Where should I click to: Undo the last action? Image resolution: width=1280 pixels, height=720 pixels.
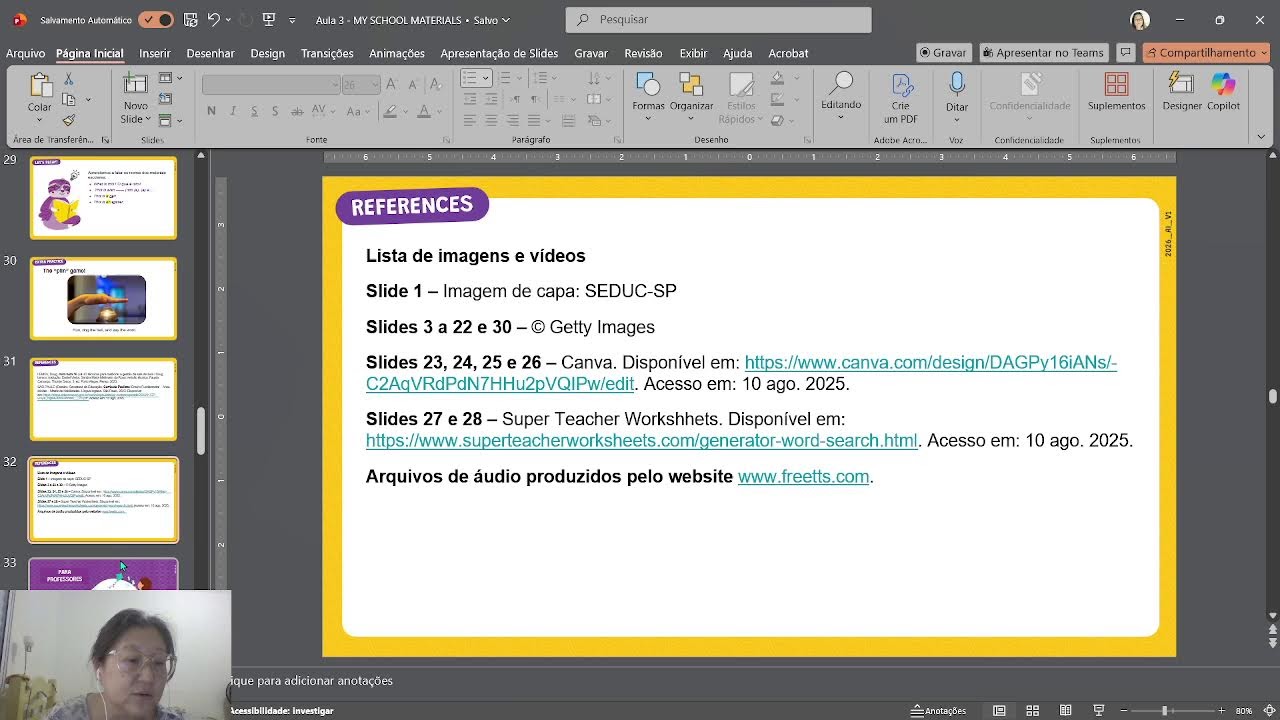[x=213, y=19]
